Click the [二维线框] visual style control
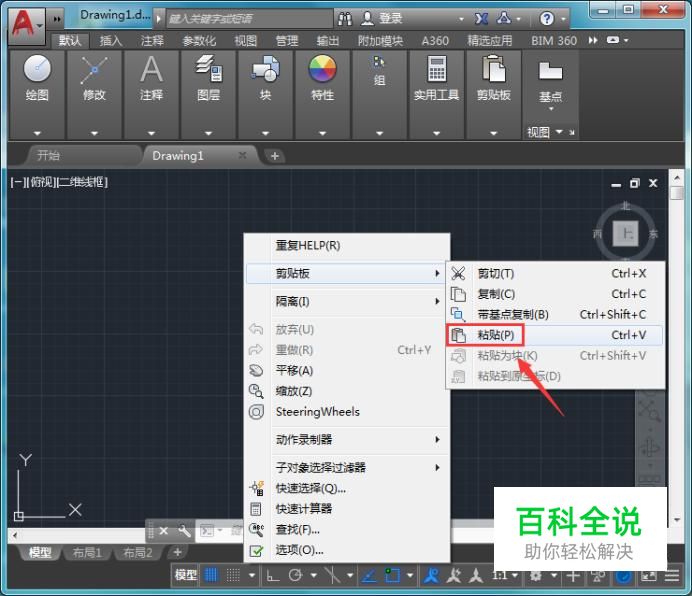 point(83,181)
